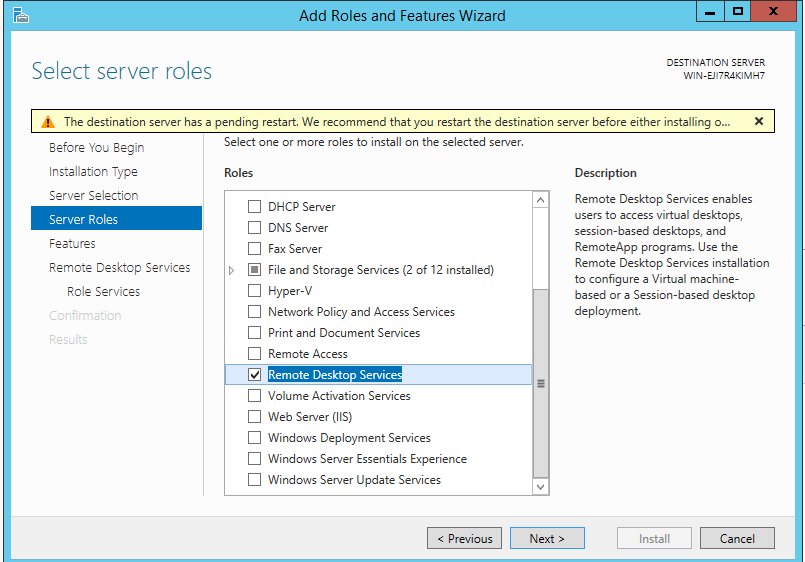The height and width of the screenshot is (562, 805).
Task: Go to the Features step
Action: coord(72,243)
